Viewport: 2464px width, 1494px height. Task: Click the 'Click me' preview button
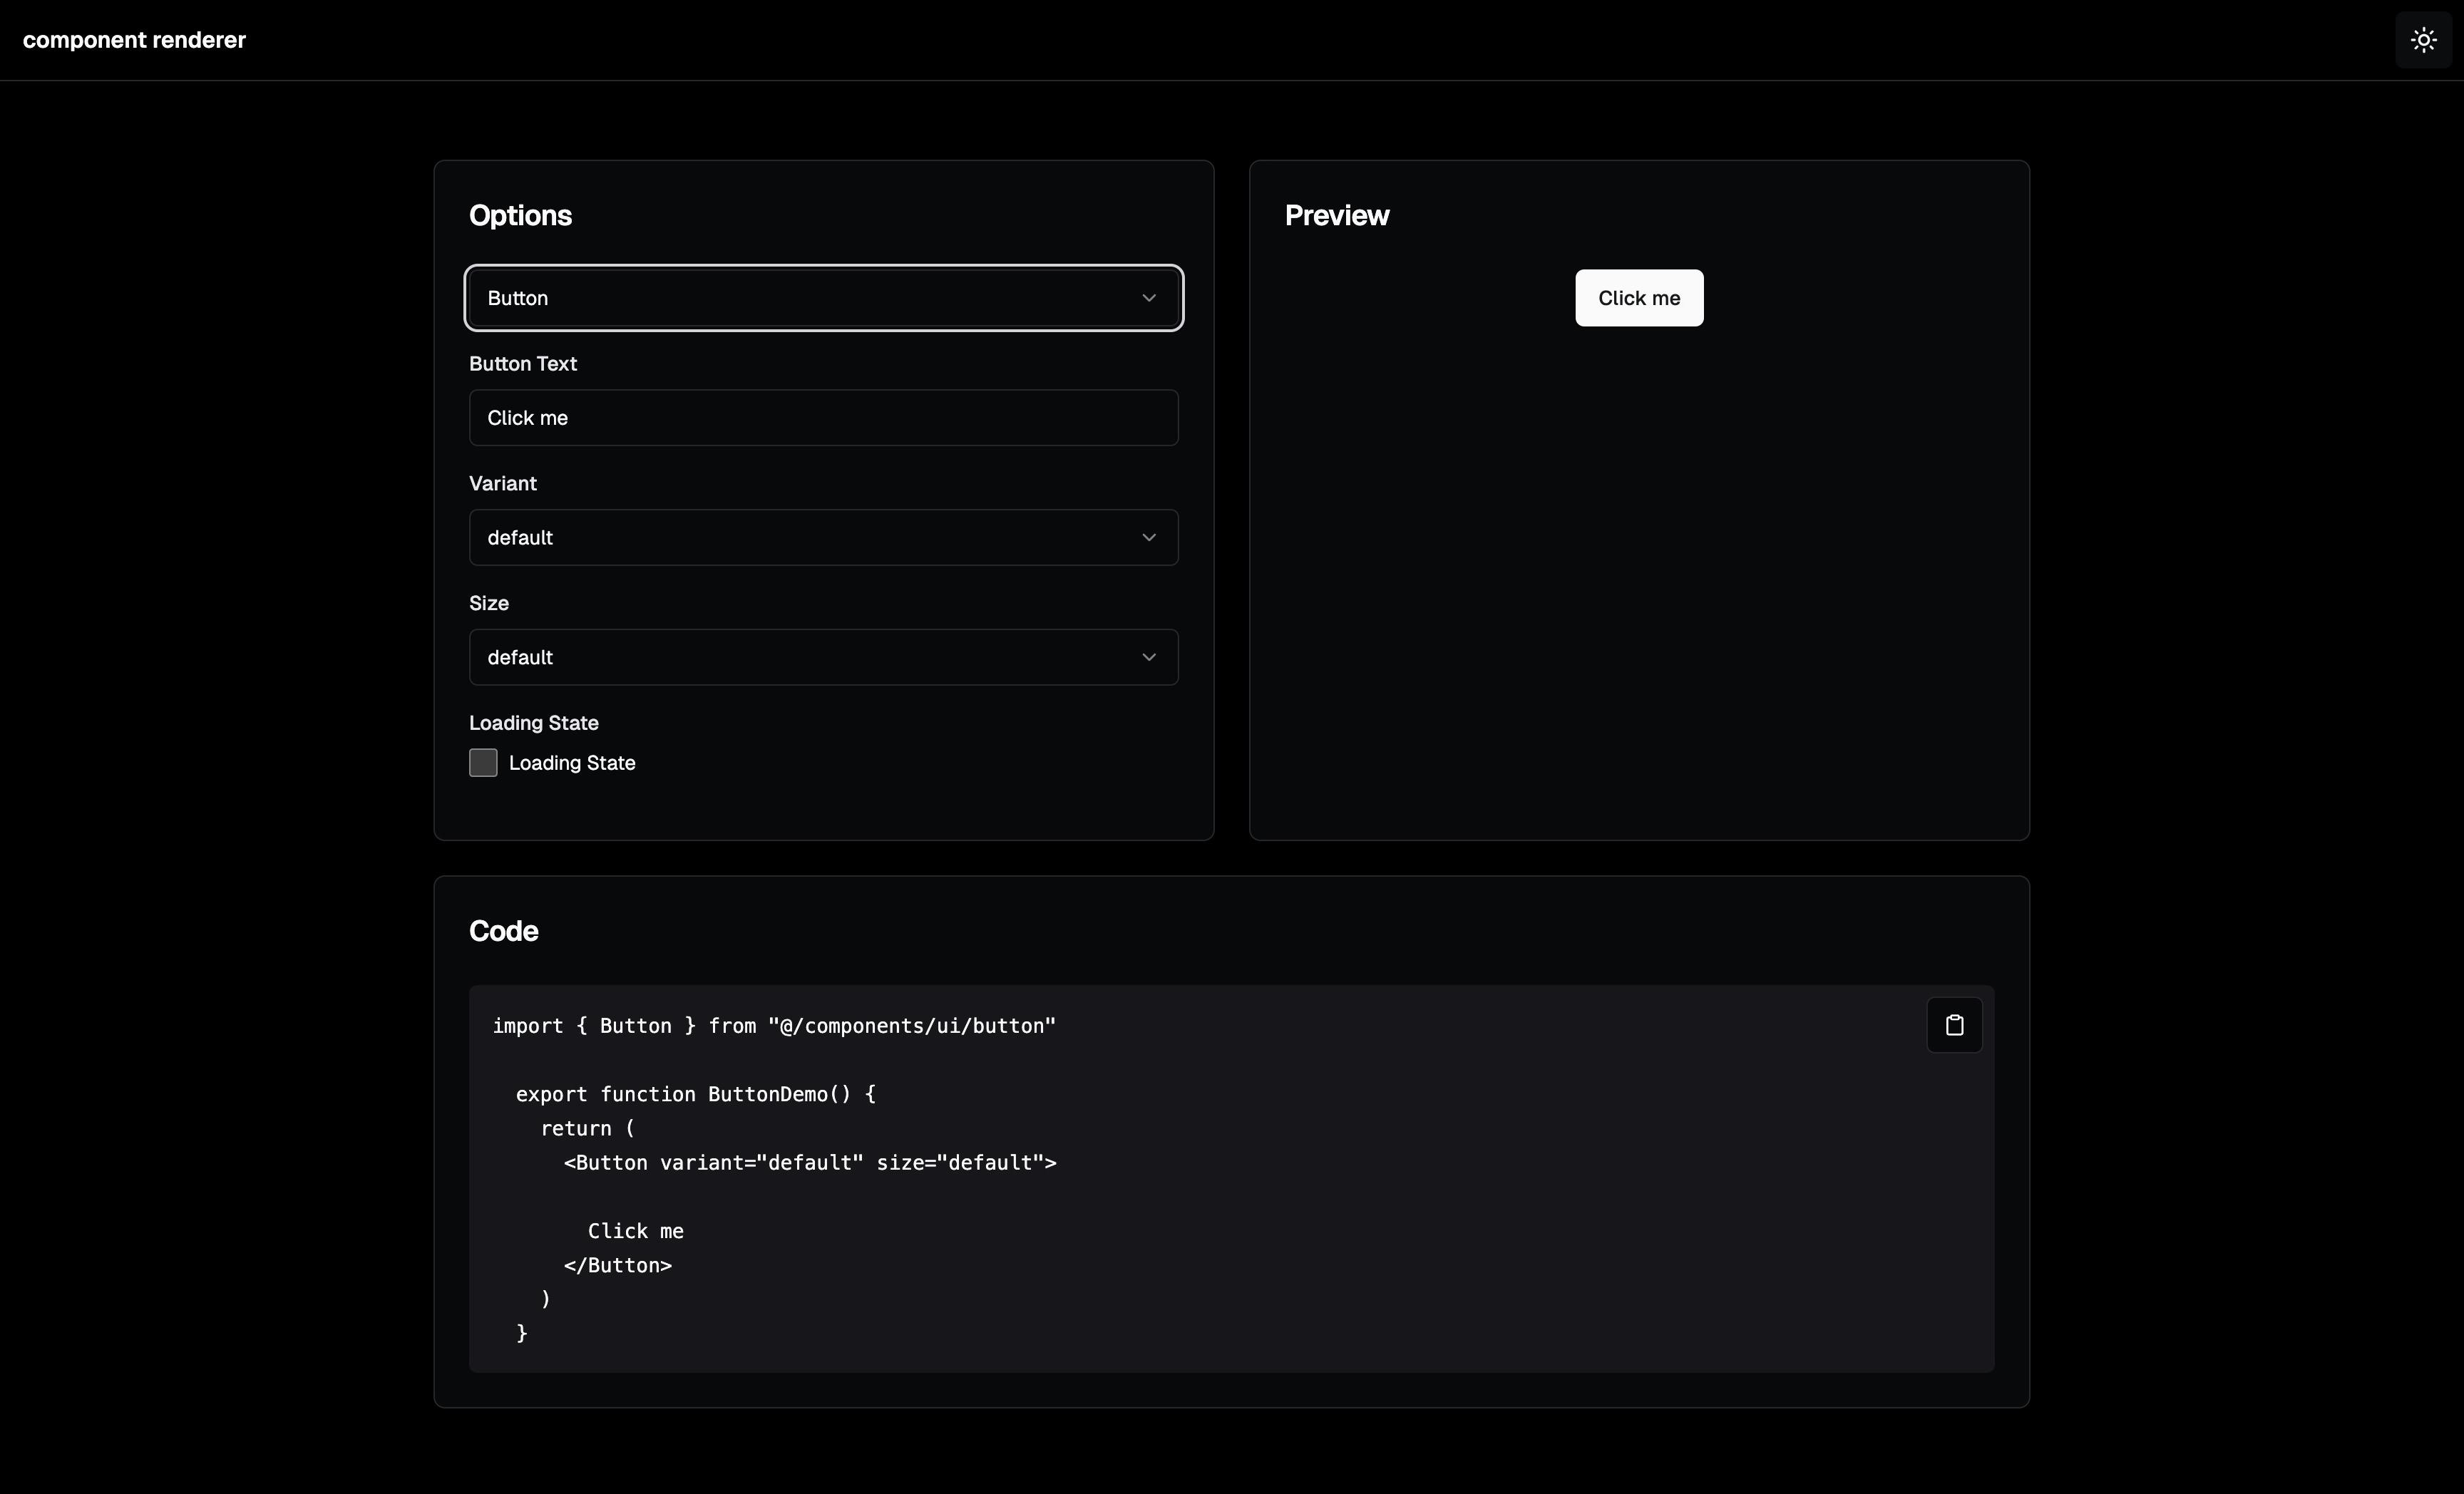coord(1639,298)
